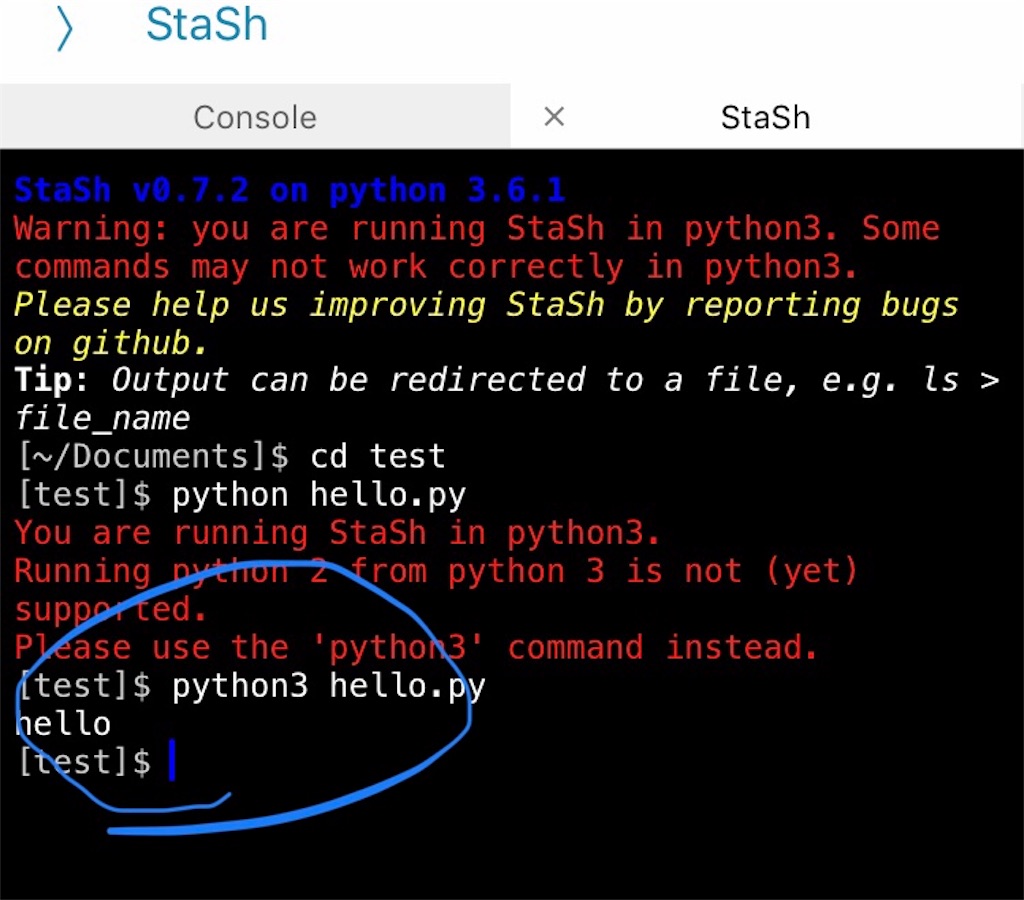Select 'Please help us improving StaSh' line
The image size is (1024, 900).
(x=487, y=305)
